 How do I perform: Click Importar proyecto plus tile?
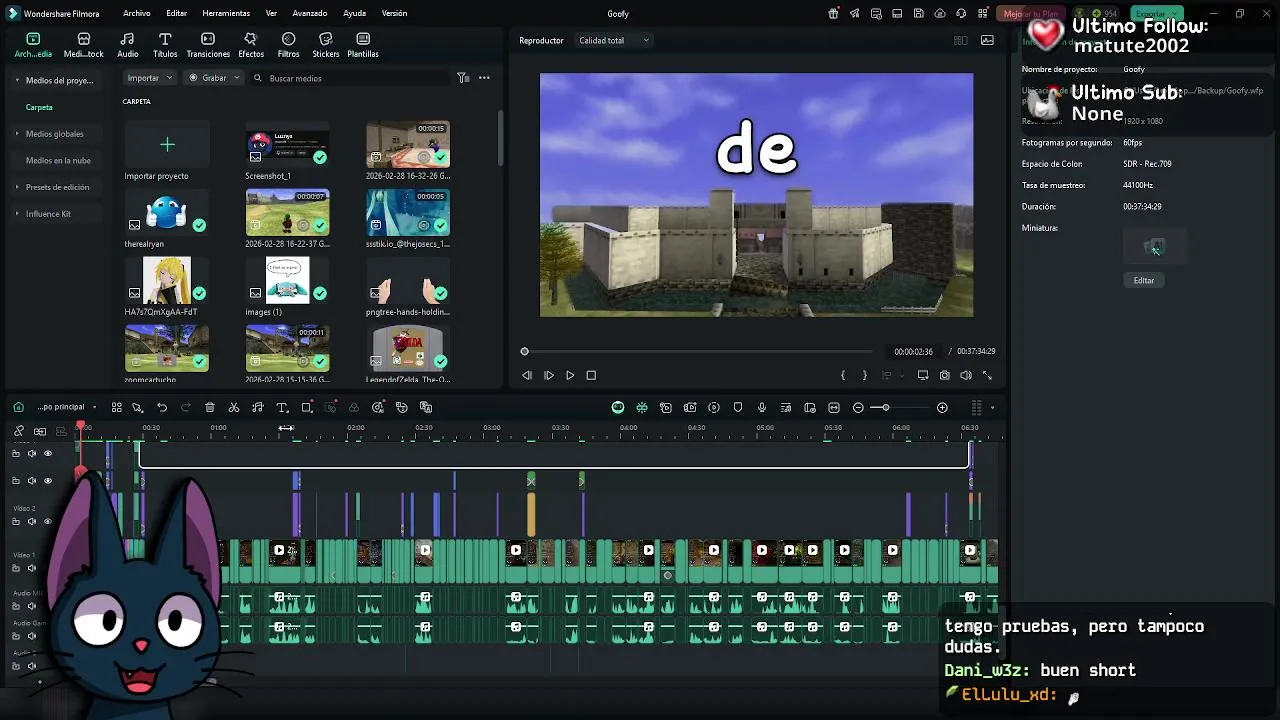(167, 145)
